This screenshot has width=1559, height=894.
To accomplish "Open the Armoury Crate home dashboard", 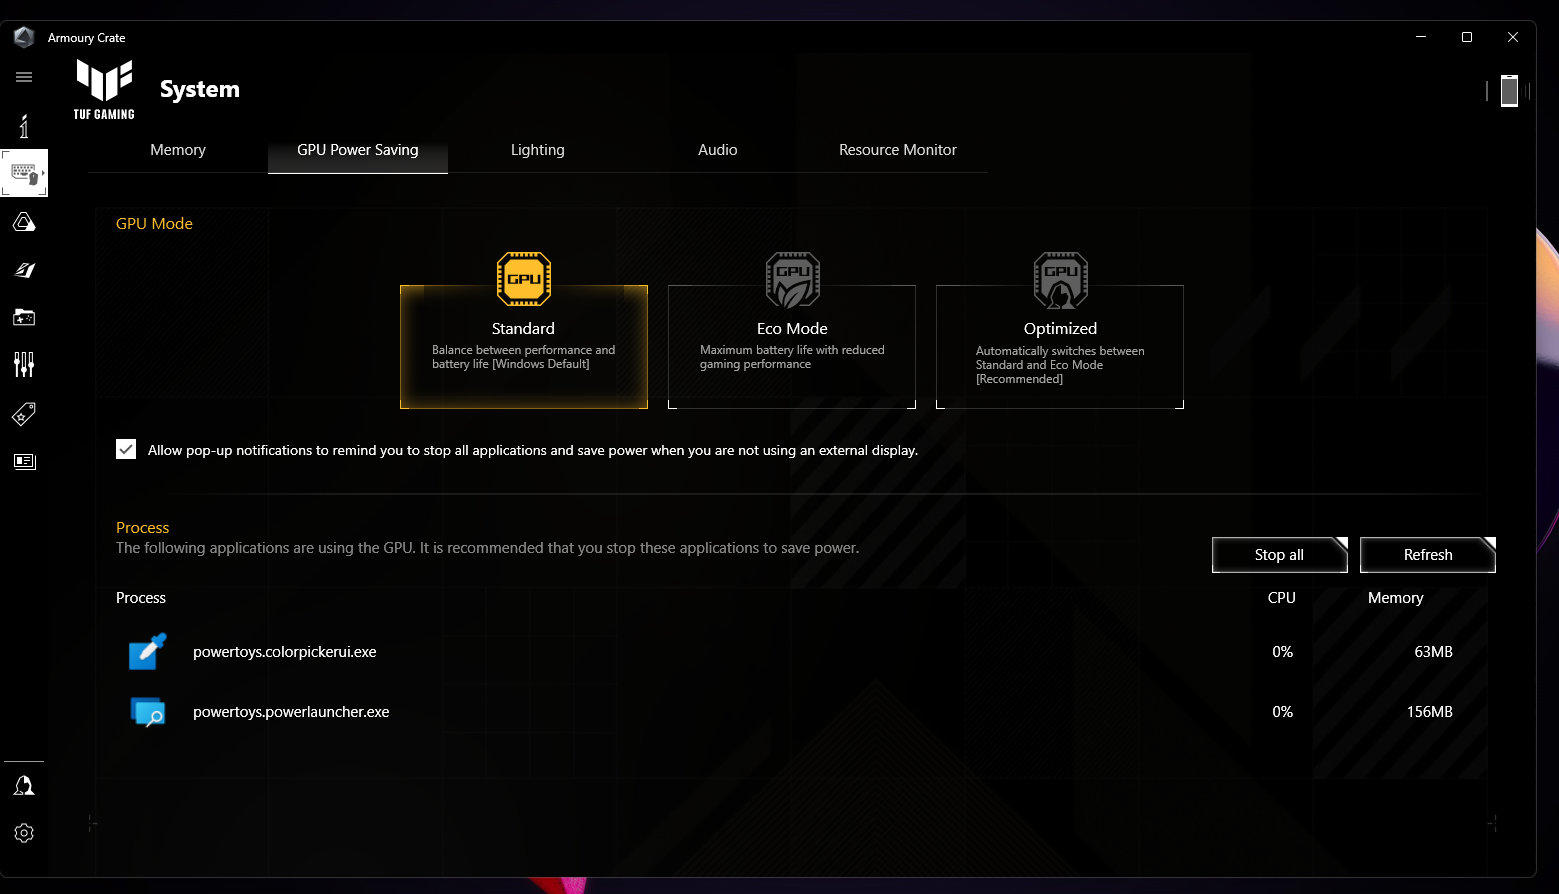I will (24, 127).
